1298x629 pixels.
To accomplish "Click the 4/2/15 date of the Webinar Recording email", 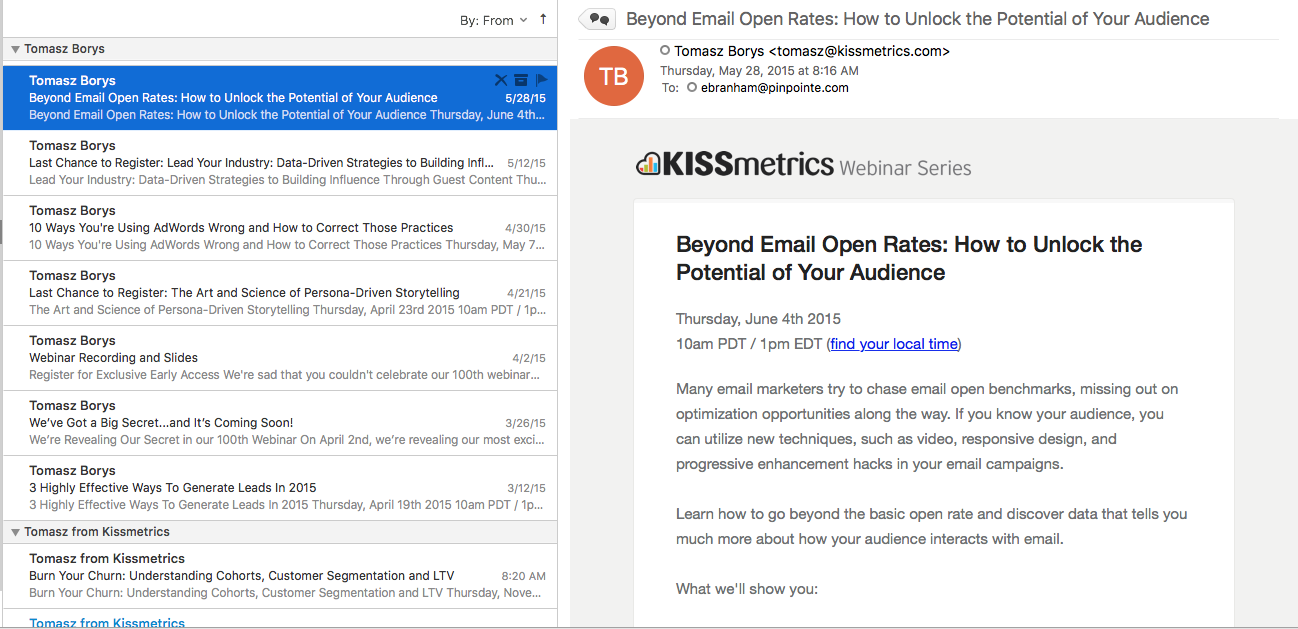I will [529, 358].
